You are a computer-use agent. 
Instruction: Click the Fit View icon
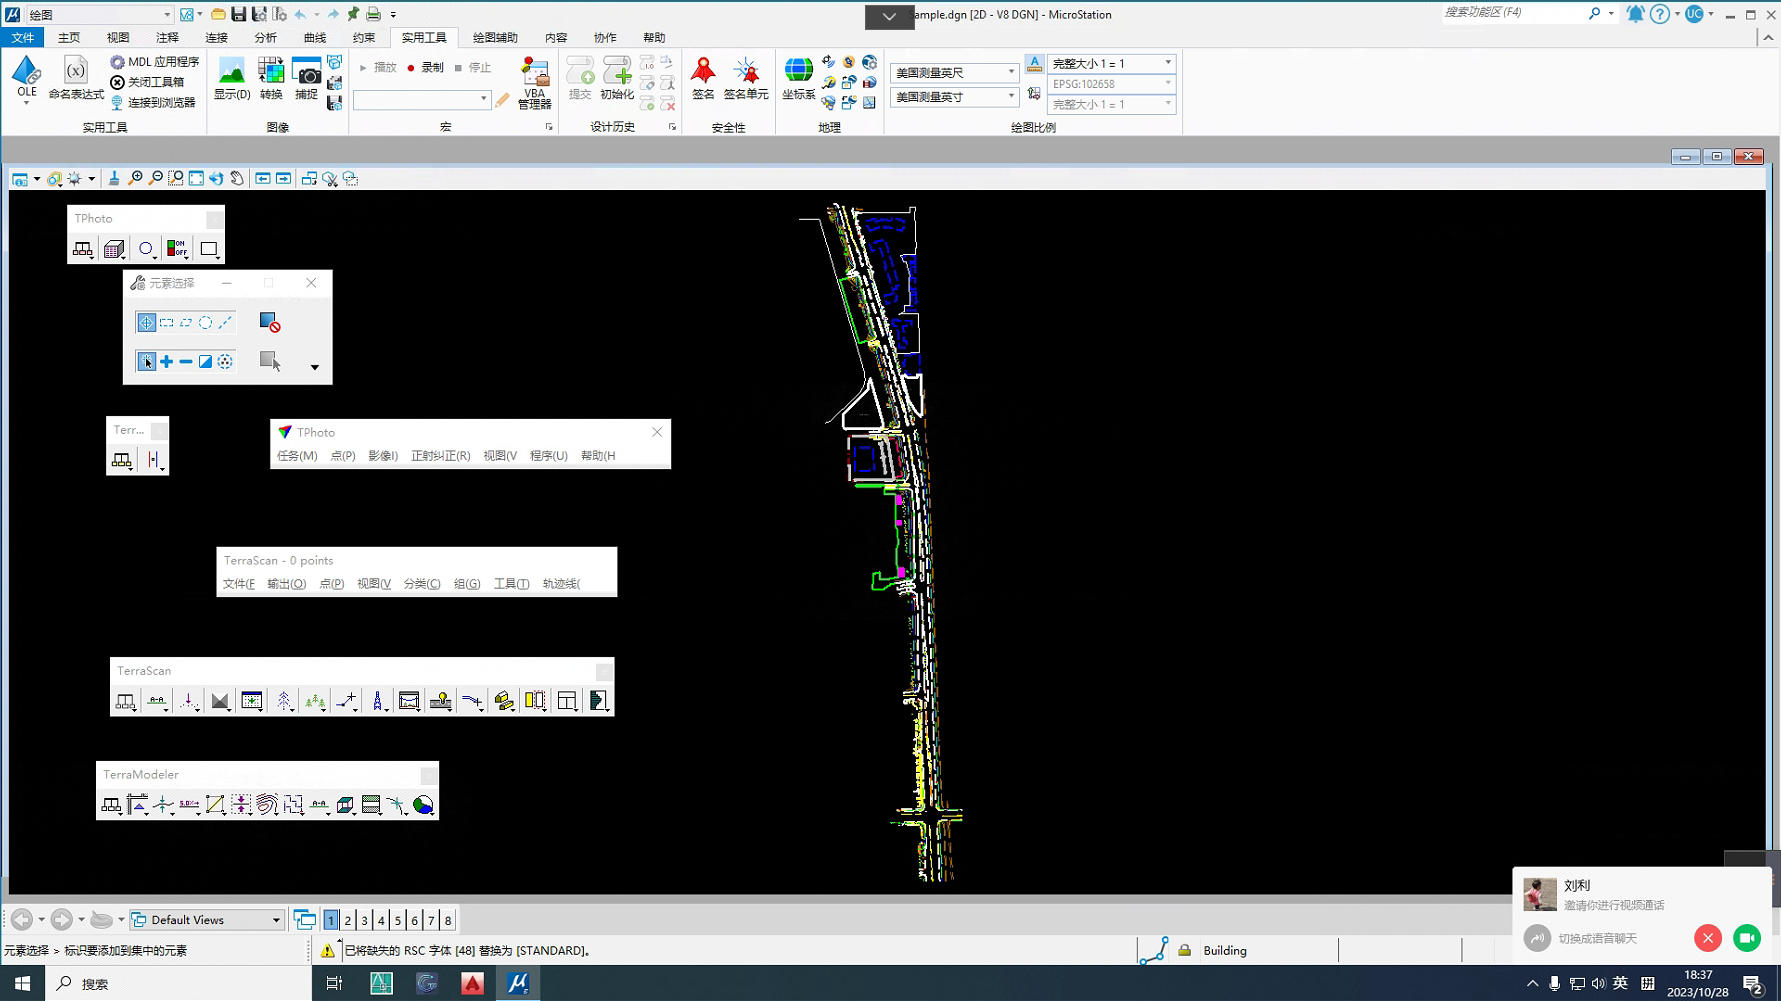196,178
